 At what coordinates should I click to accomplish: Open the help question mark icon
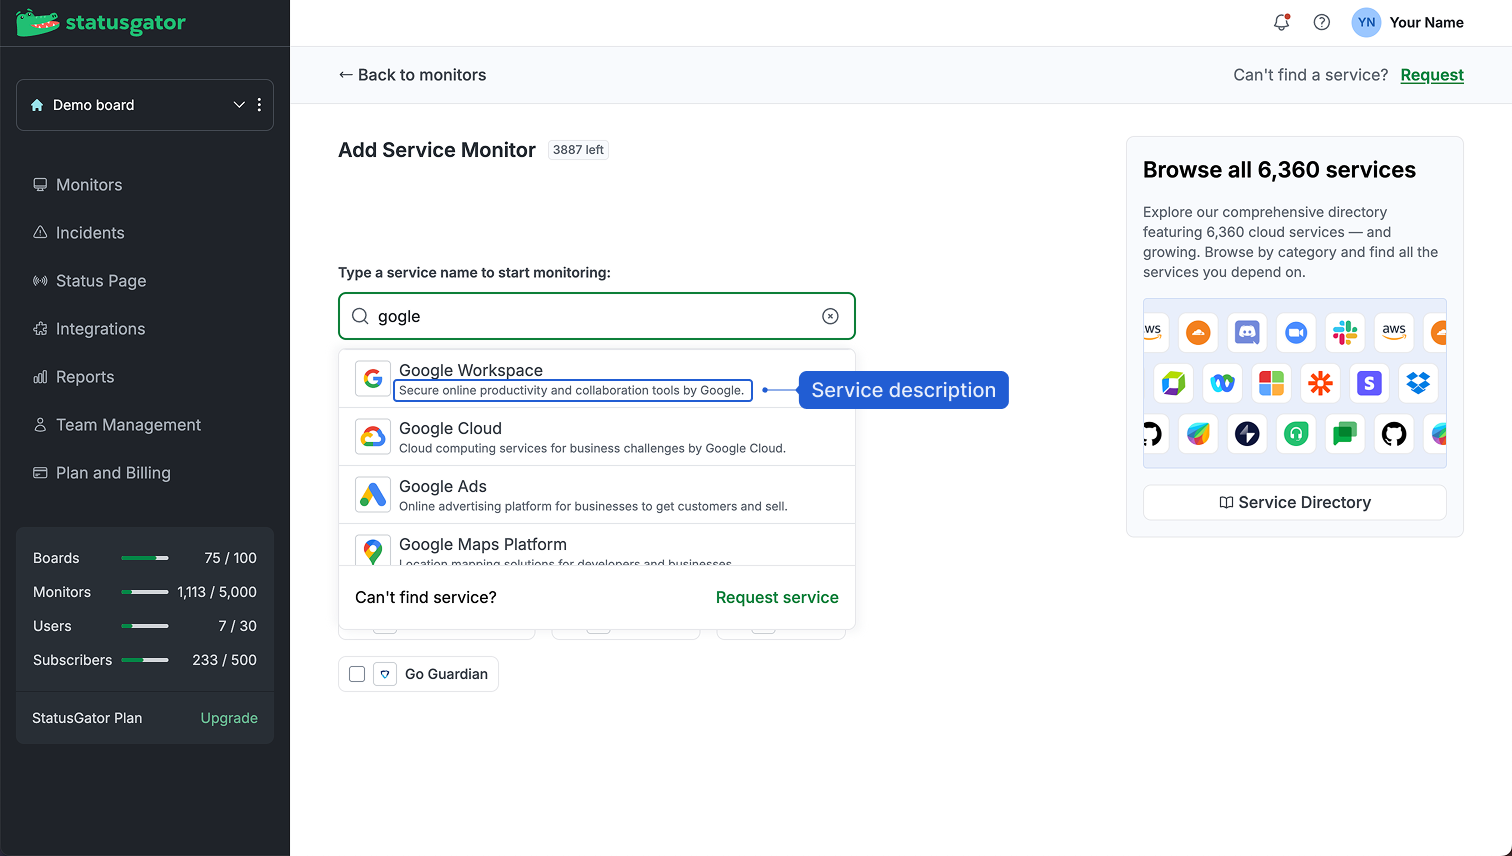(x=1322, y=22)
